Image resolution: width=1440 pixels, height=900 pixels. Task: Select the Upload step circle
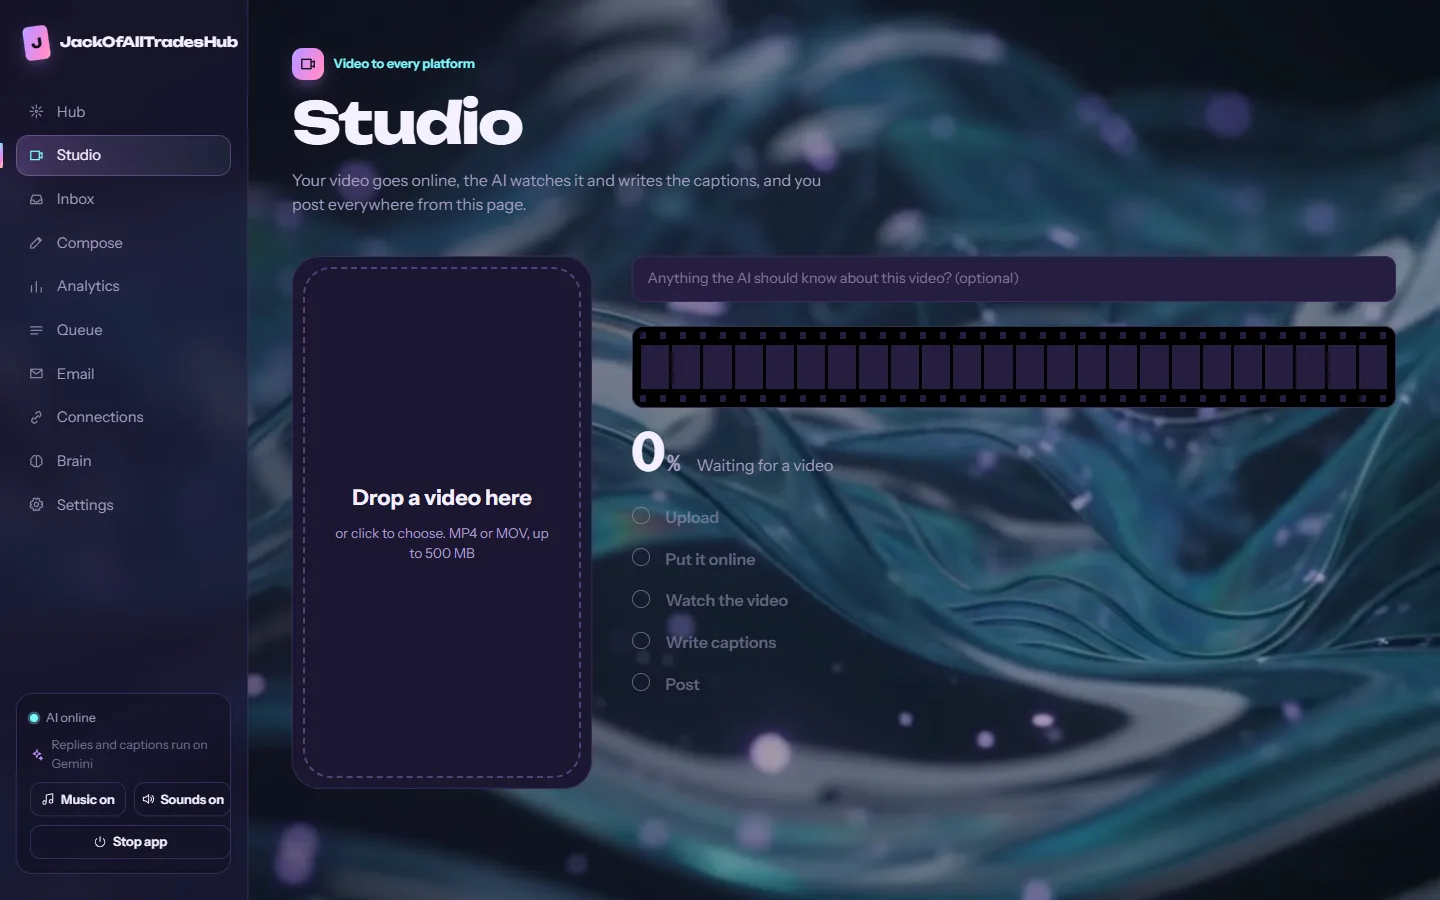641,516
